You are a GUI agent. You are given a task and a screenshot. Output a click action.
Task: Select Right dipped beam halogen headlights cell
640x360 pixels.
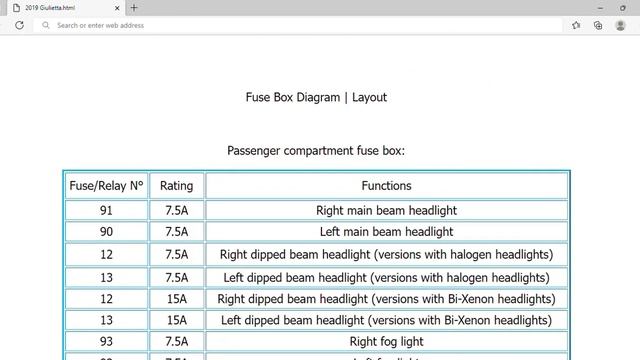387,254
